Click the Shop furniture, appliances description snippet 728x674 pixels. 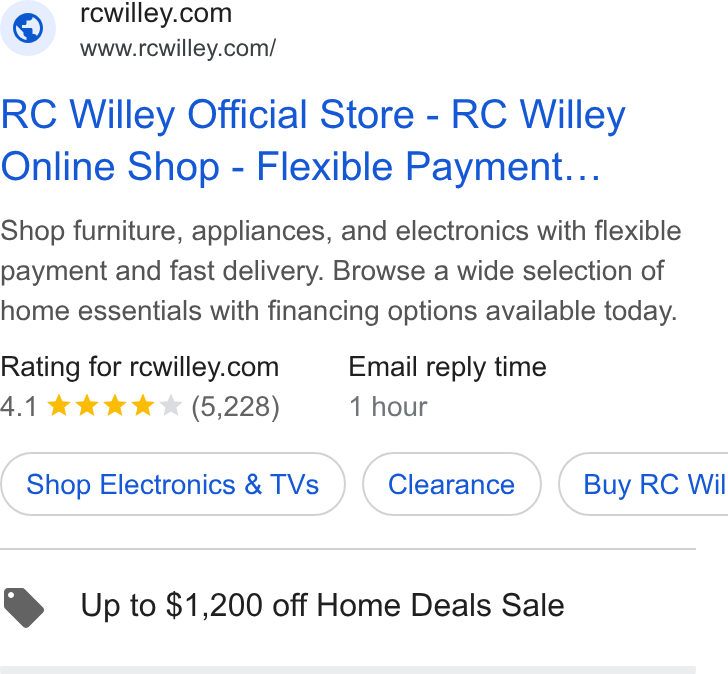(341, 271)
